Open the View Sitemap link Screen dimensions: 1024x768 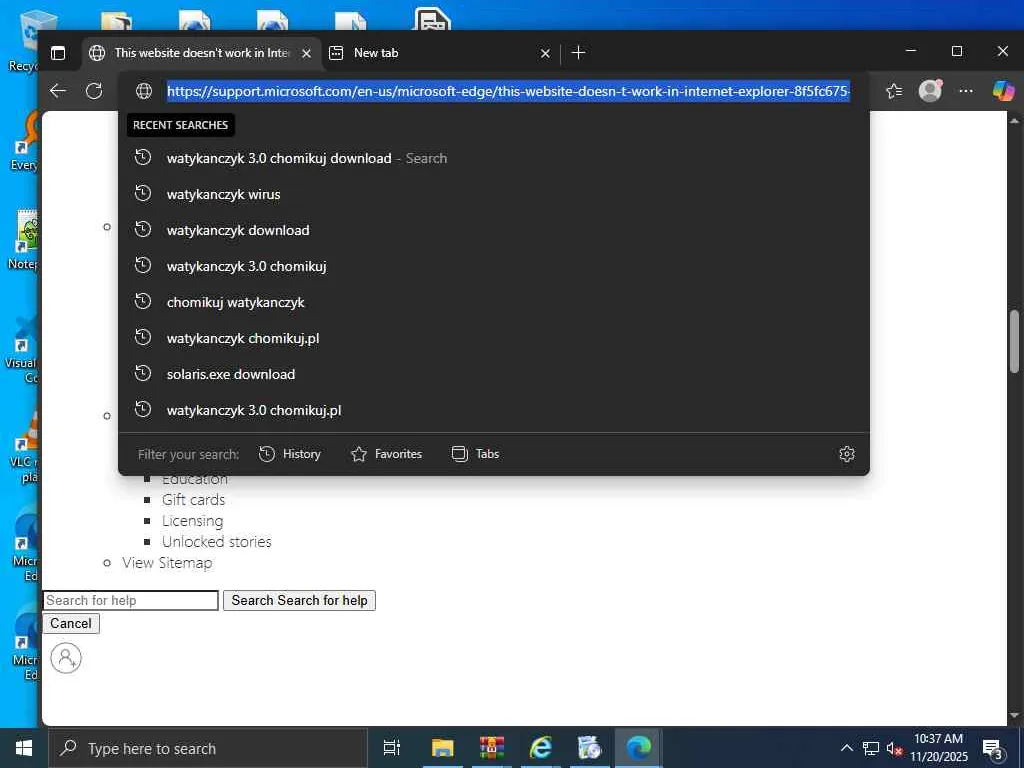[x=167, y=562]
